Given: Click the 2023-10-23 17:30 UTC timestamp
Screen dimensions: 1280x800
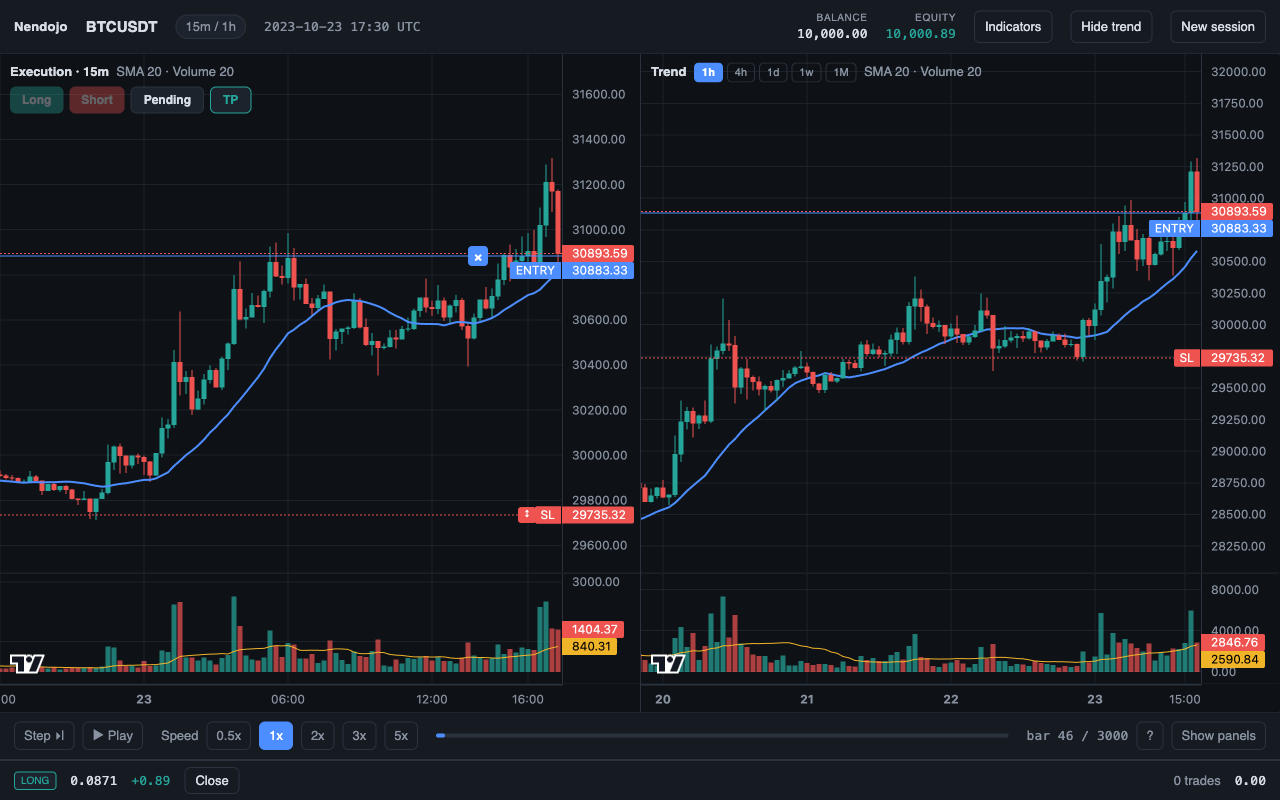Looking at the screenshot, I should tap(342, 27).
